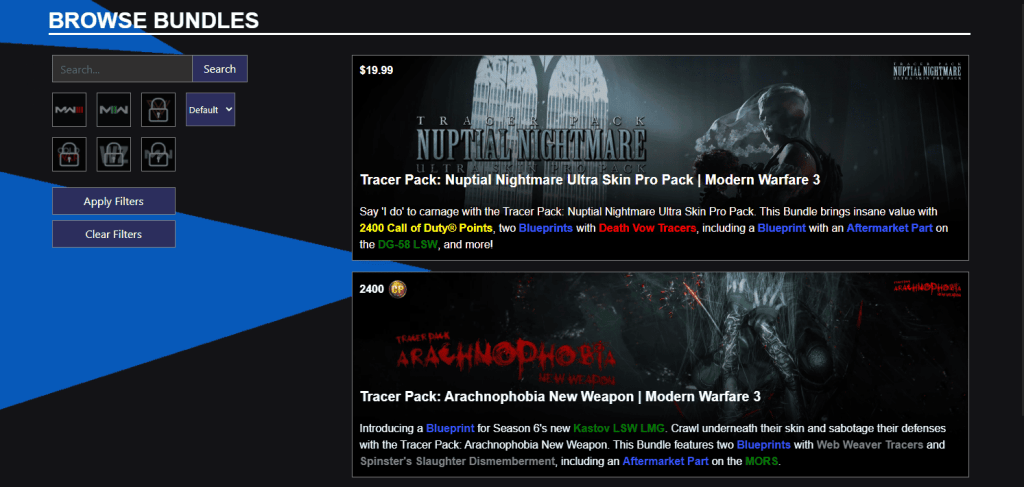The image size is (1024, 487).
Task: Click the BROWSE BUNDLES heading
Action: pos(154,20)
